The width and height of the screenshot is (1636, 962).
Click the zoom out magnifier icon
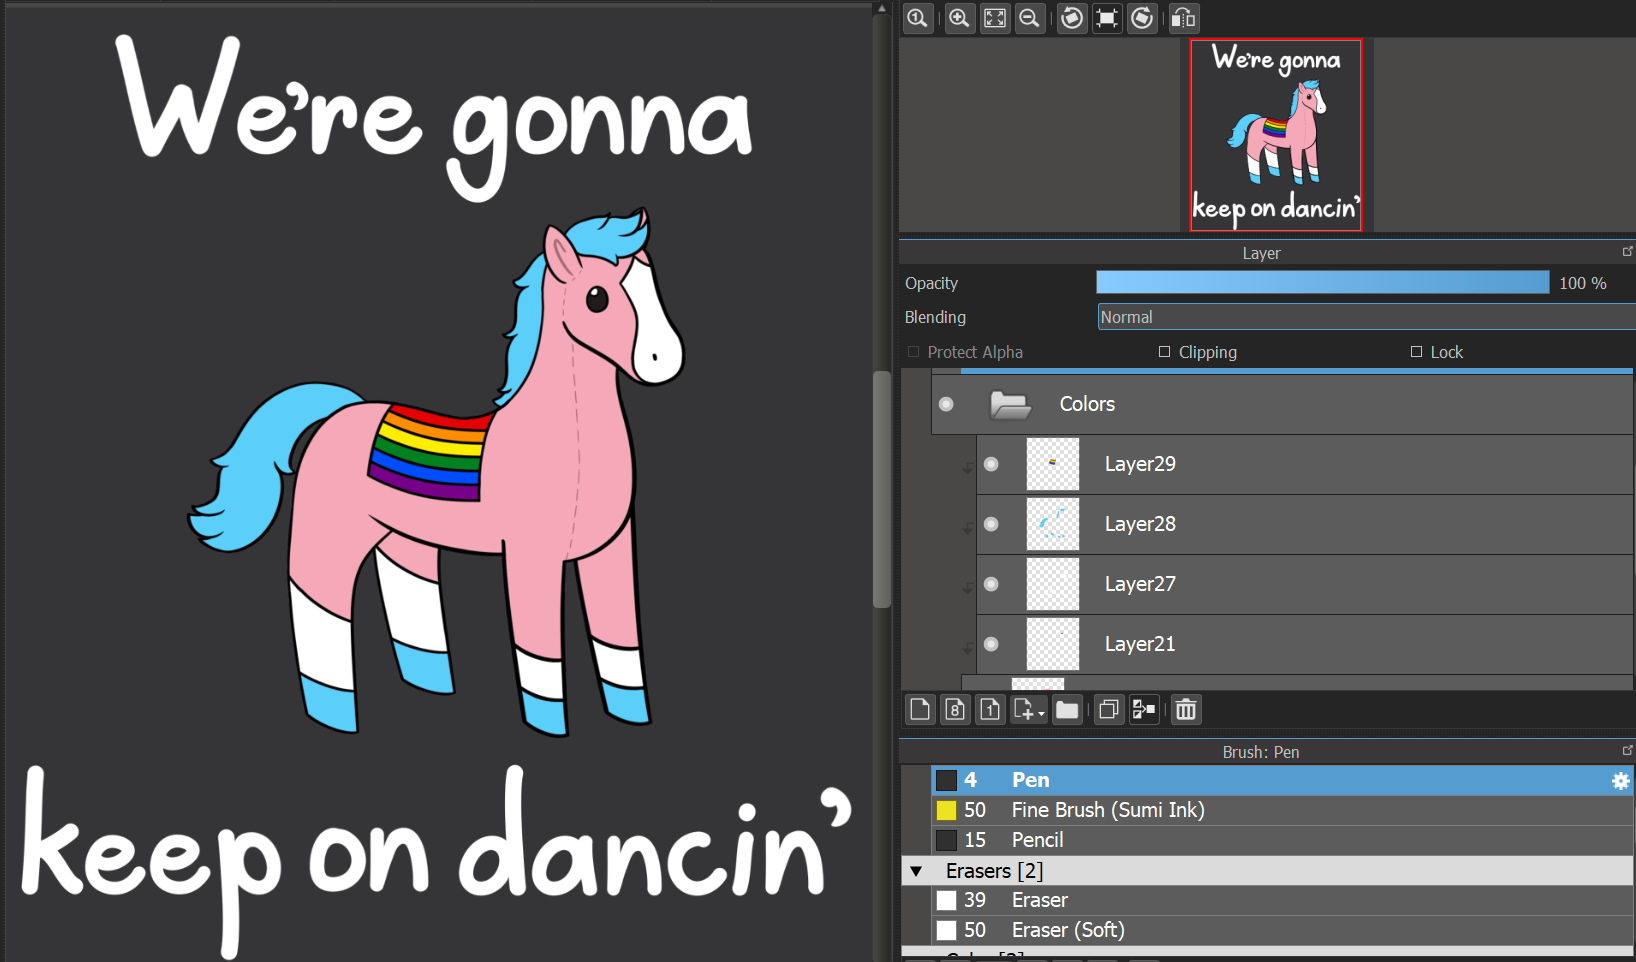tap(1029, 18)
